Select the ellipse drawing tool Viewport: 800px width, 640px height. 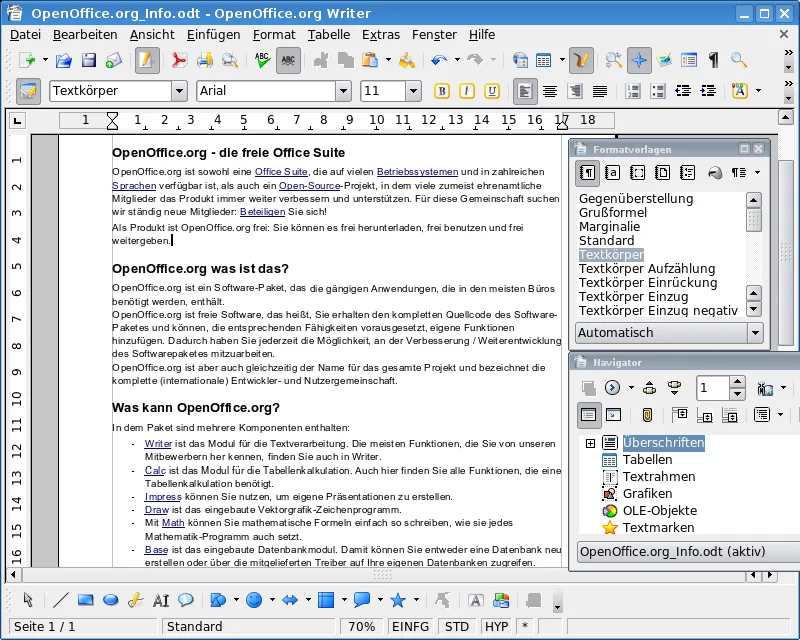(111, 600)
